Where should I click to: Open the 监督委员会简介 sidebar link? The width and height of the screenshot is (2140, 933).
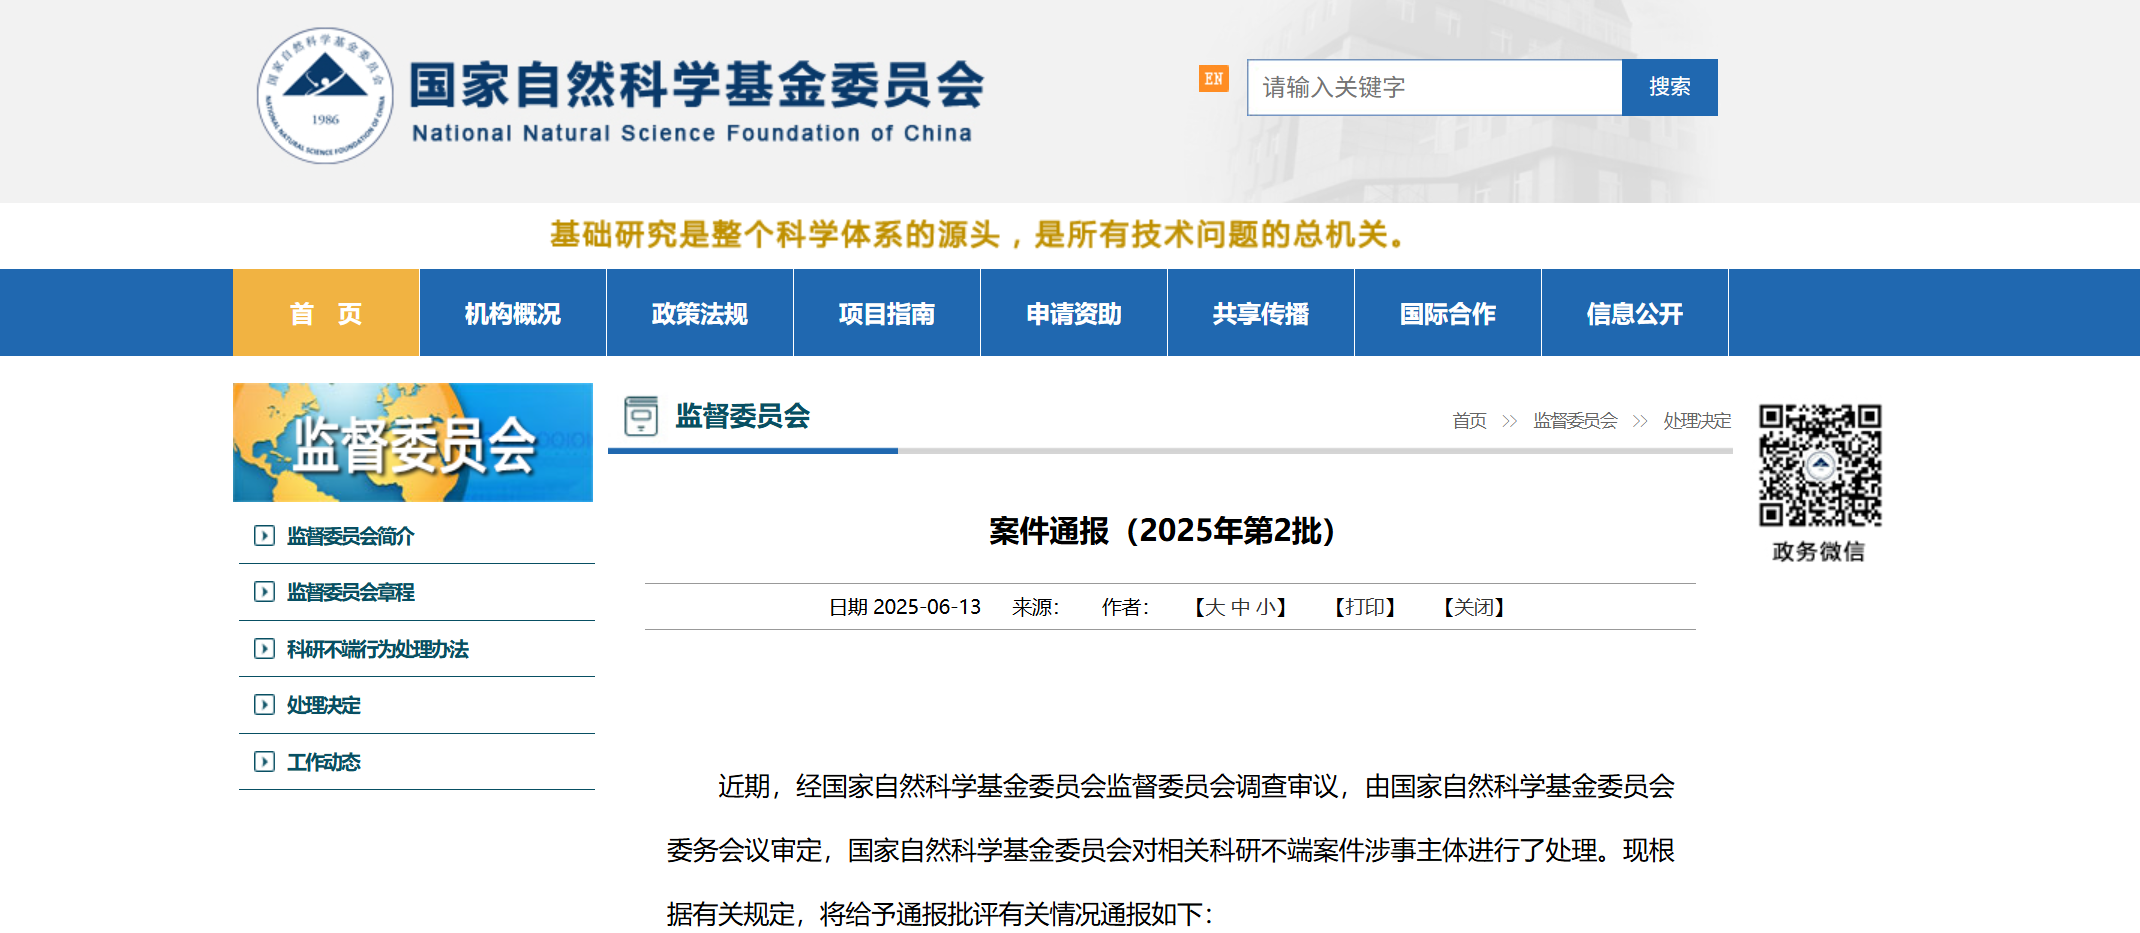(350, 536)
